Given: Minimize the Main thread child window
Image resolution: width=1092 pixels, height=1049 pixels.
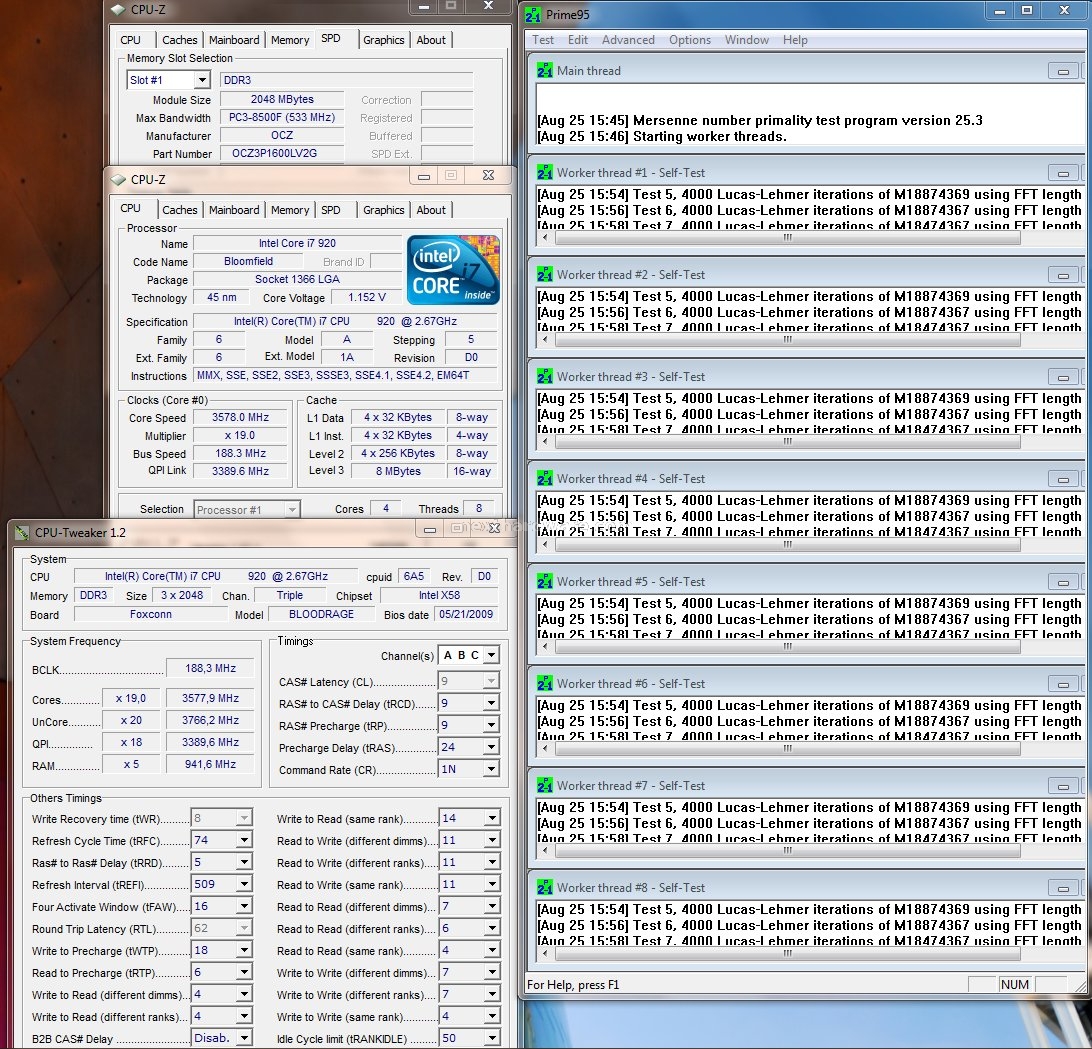Looking at the screenshot, I should pyautogui.click(x=1063, y=71).
